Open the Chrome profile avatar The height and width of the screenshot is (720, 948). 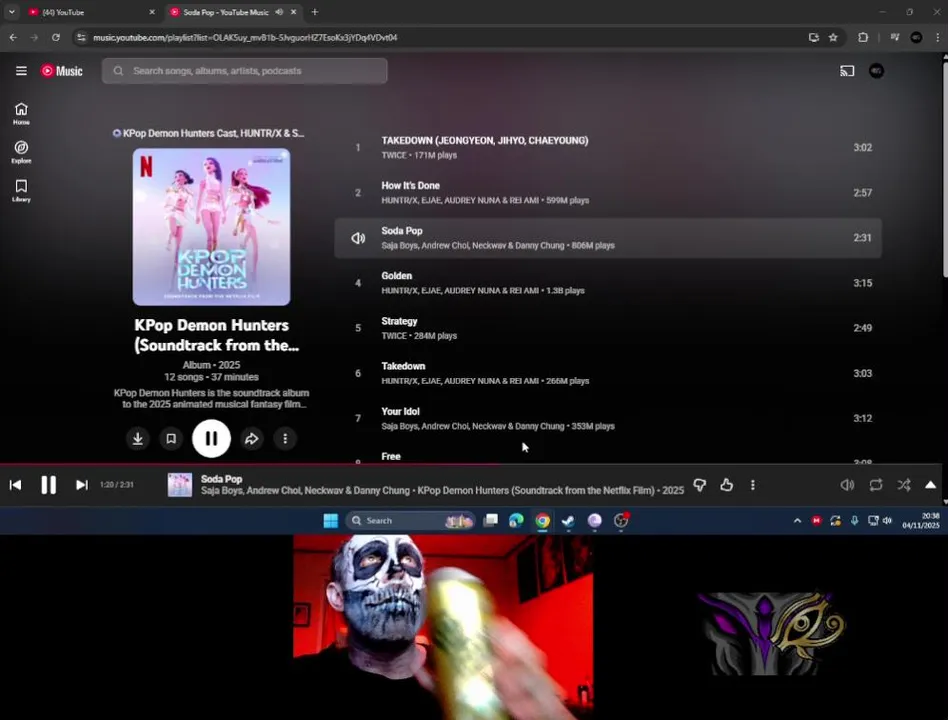tap(916, 37)
